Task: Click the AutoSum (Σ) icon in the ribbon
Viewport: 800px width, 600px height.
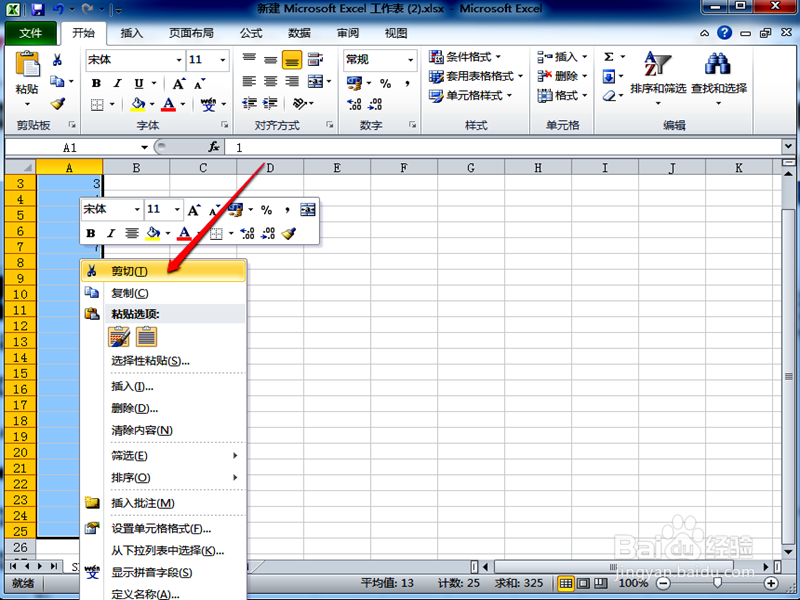Action: 609,57
